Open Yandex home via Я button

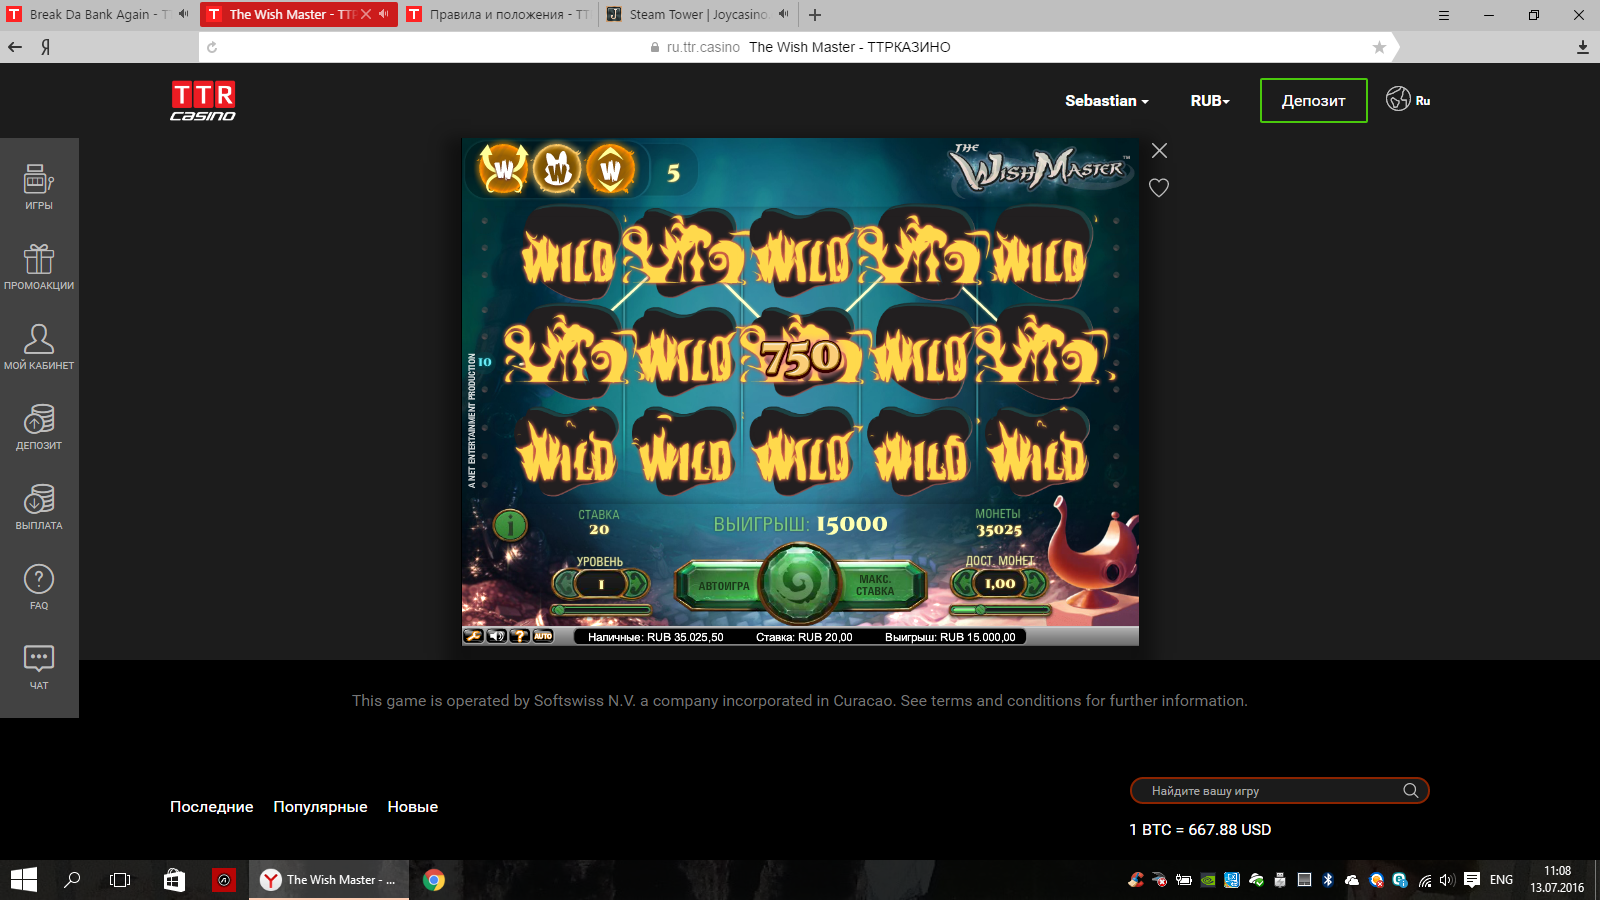(x=45, y=47)
